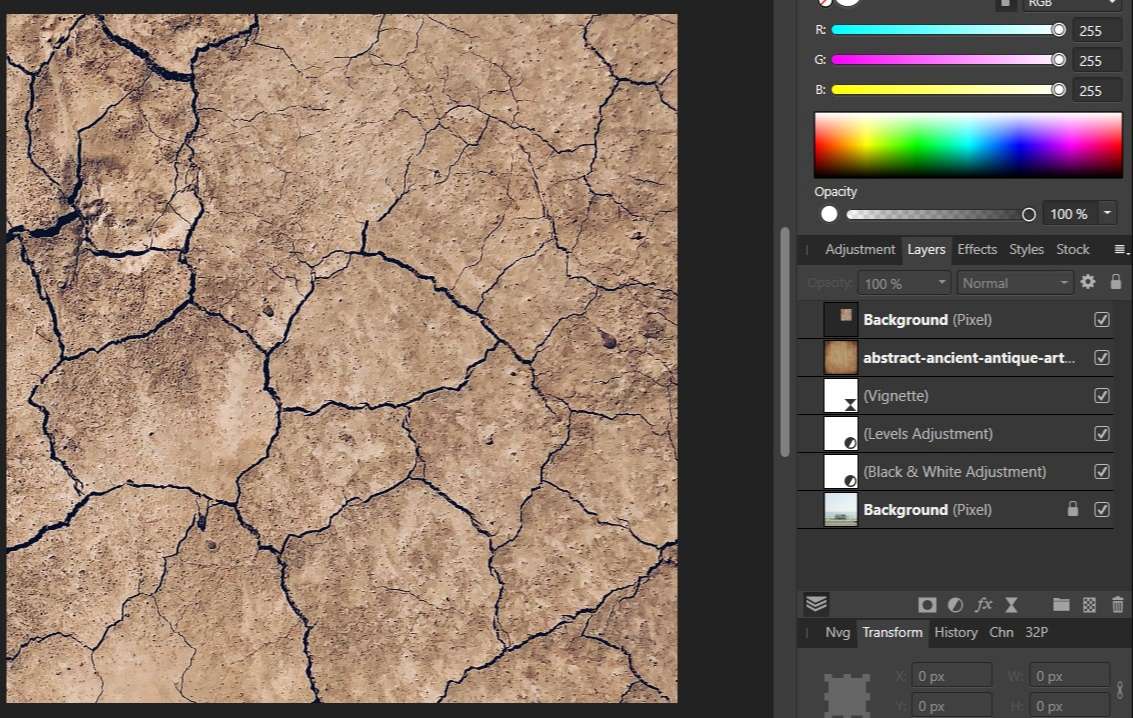1133x718 pixels.
Task: Switch to the Effects tab
Action: pos(976,250)
